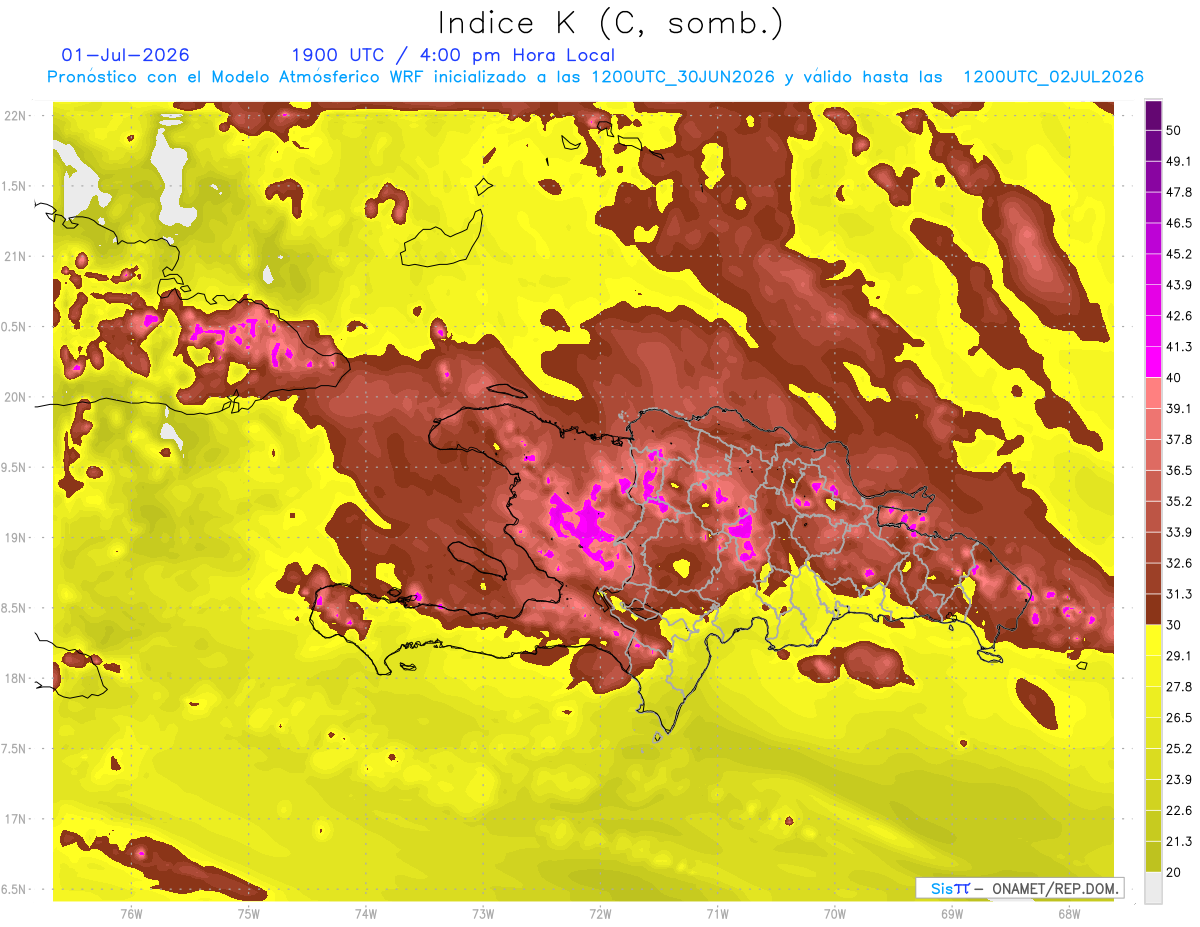
Task: Click the "17N" latitude label
Action: (15, 819)
